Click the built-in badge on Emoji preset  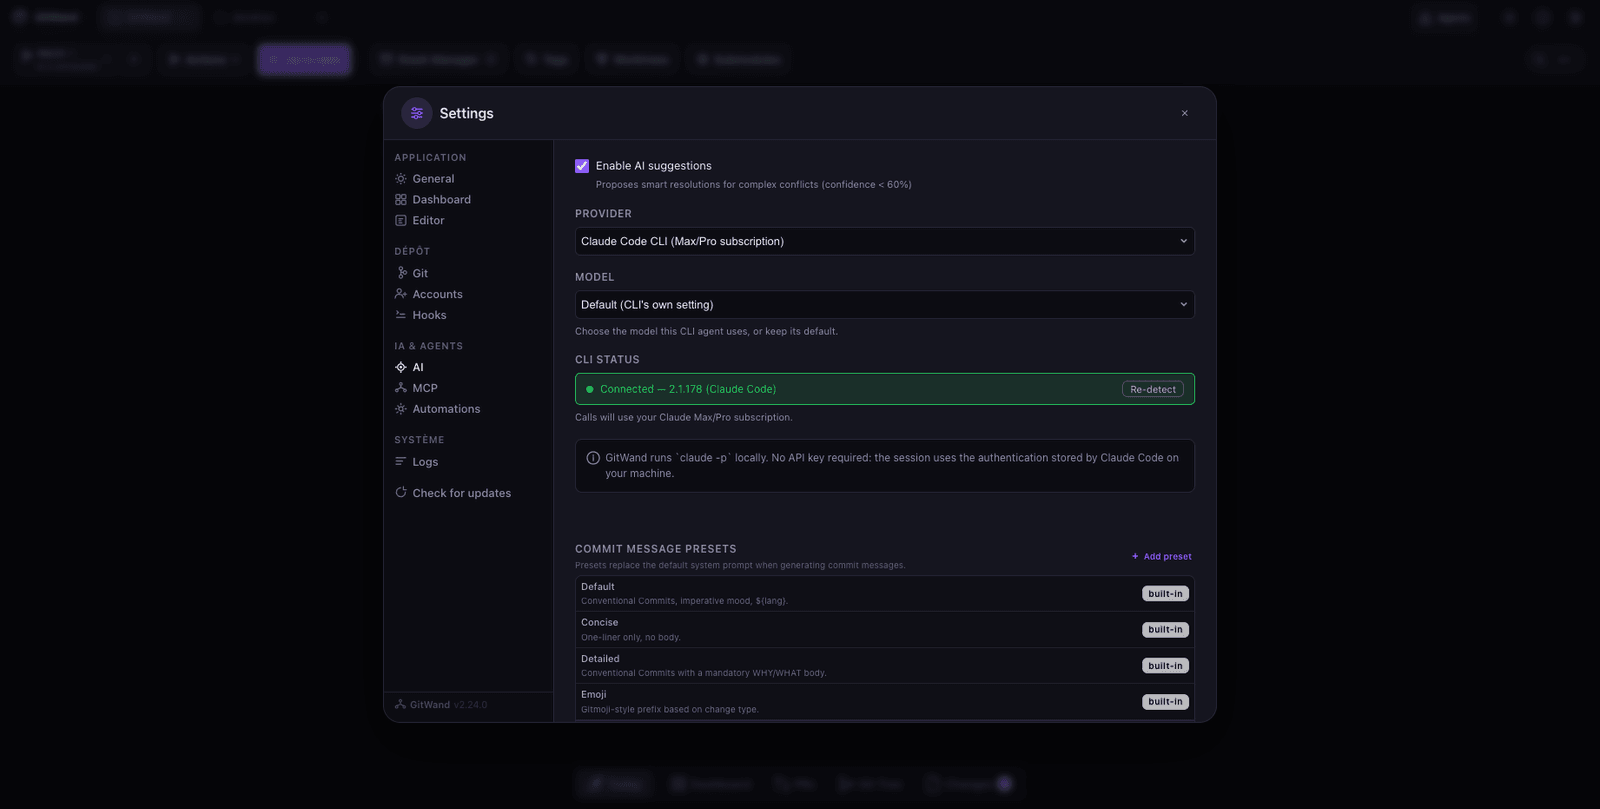(1166, 702)
